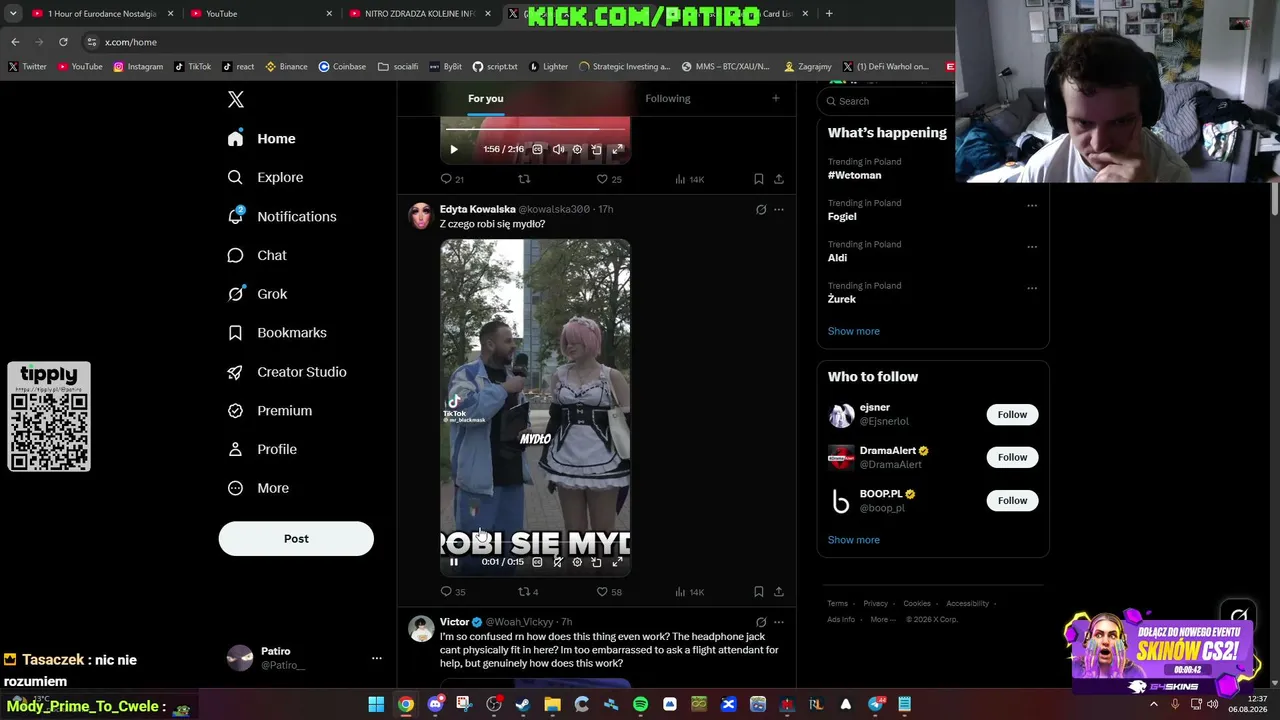Open settings gear on the 2:16 video
This screenshot has width=1280, height=720.
coord(577,149)
